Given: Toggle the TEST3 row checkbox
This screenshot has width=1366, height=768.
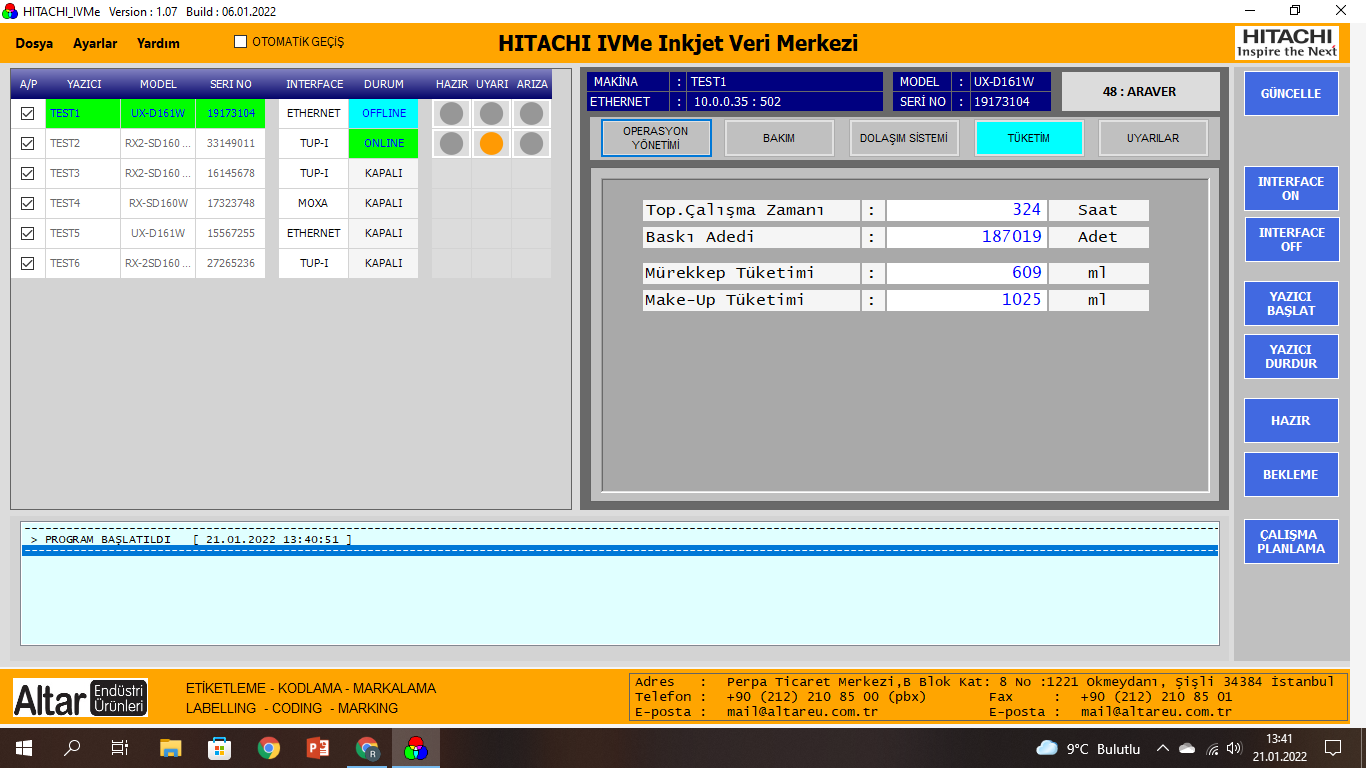Looking at the screenshot, I should (28, 174).
